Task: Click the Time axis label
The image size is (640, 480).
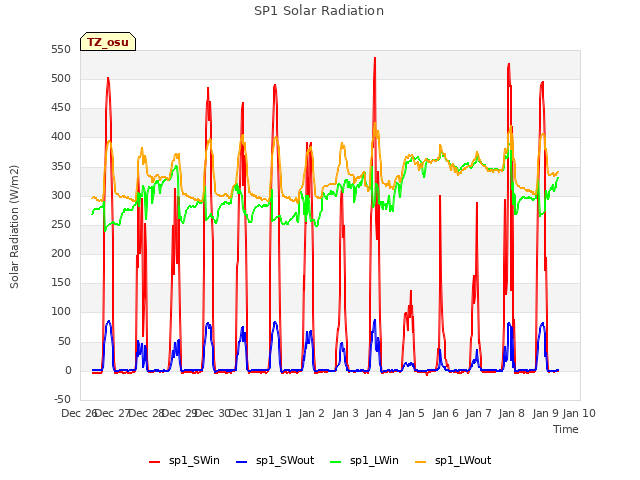Action: click(x=566, y=429)
